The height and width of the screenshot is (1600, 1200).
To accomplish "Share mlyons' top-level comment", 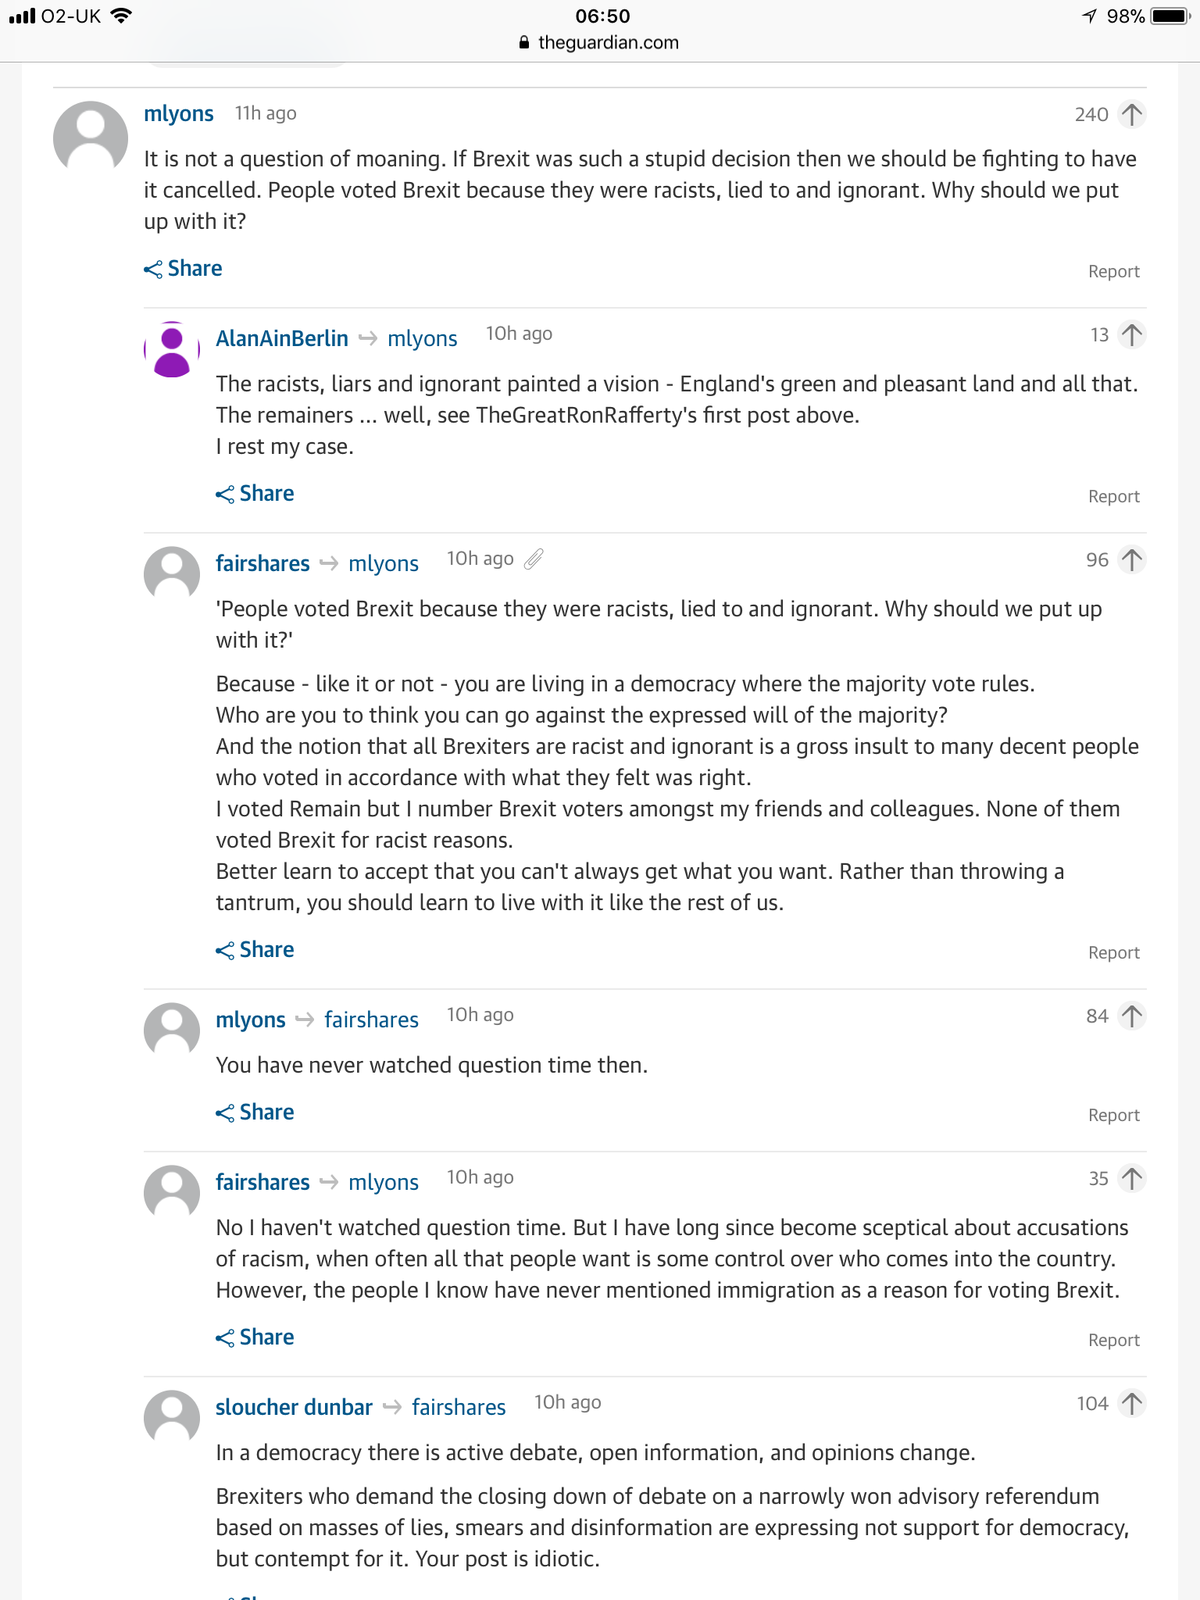I will pyautogui.click(x=183, y=268).
